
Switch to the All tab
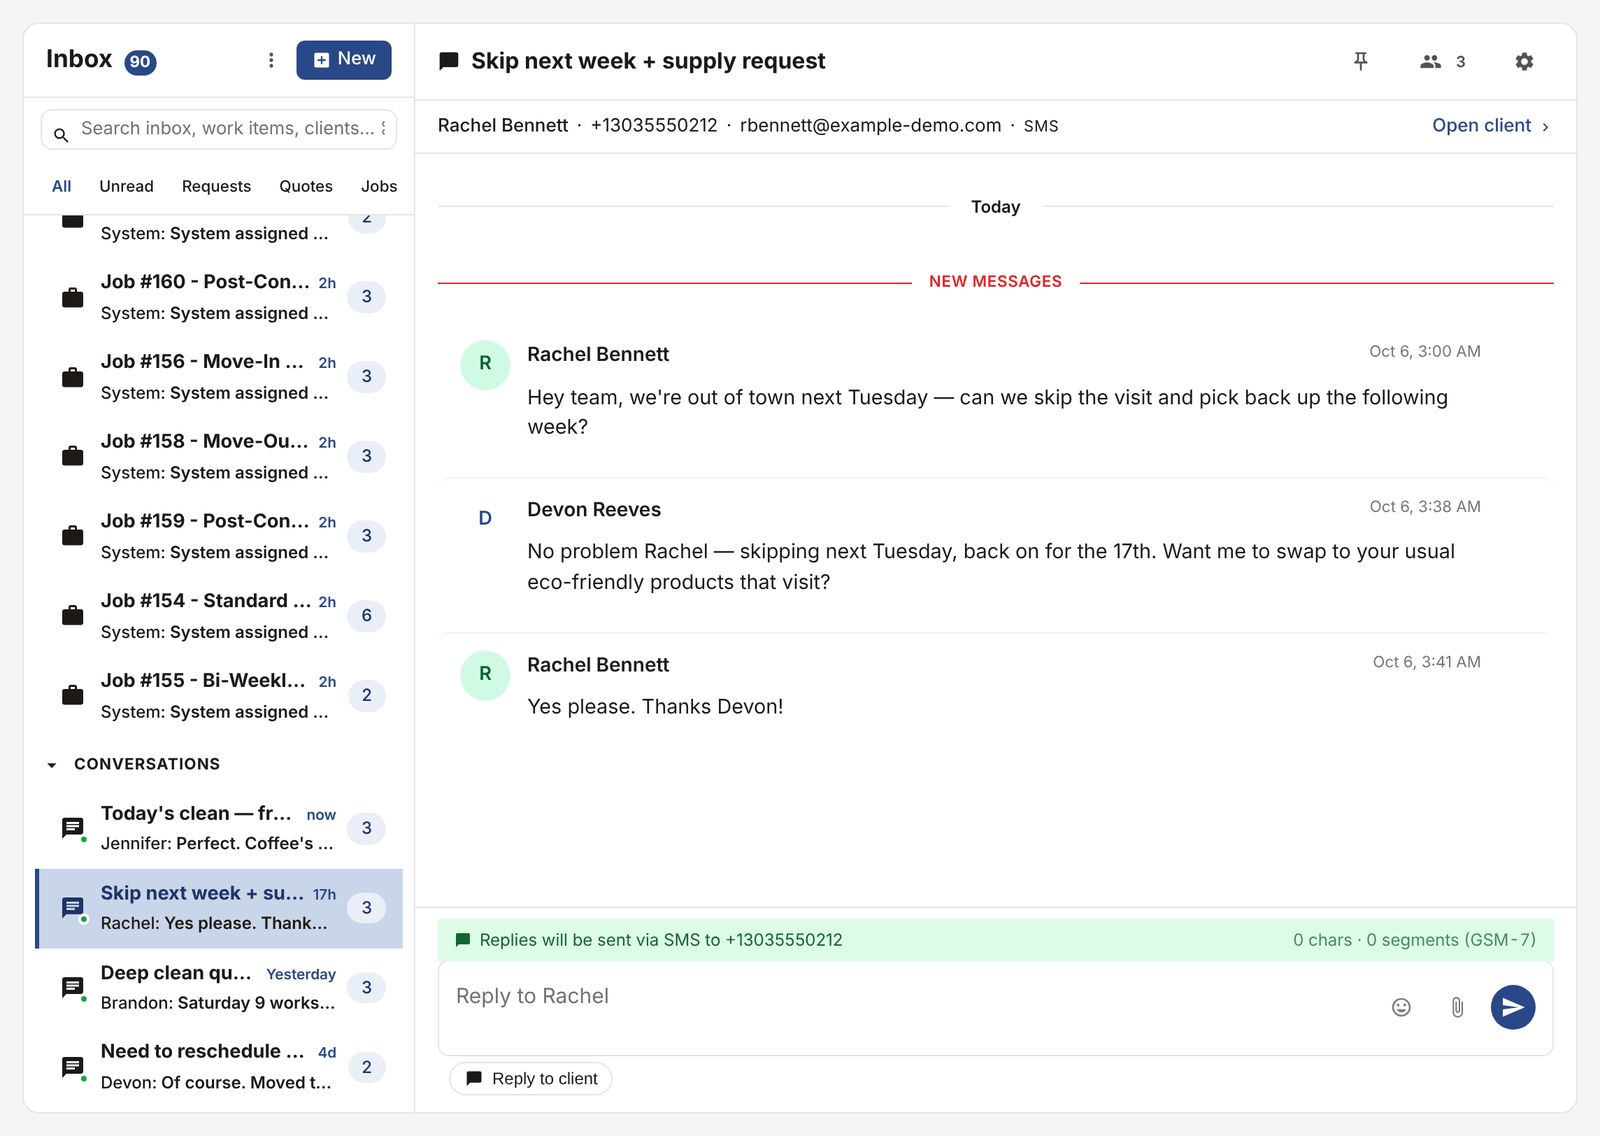62,186
